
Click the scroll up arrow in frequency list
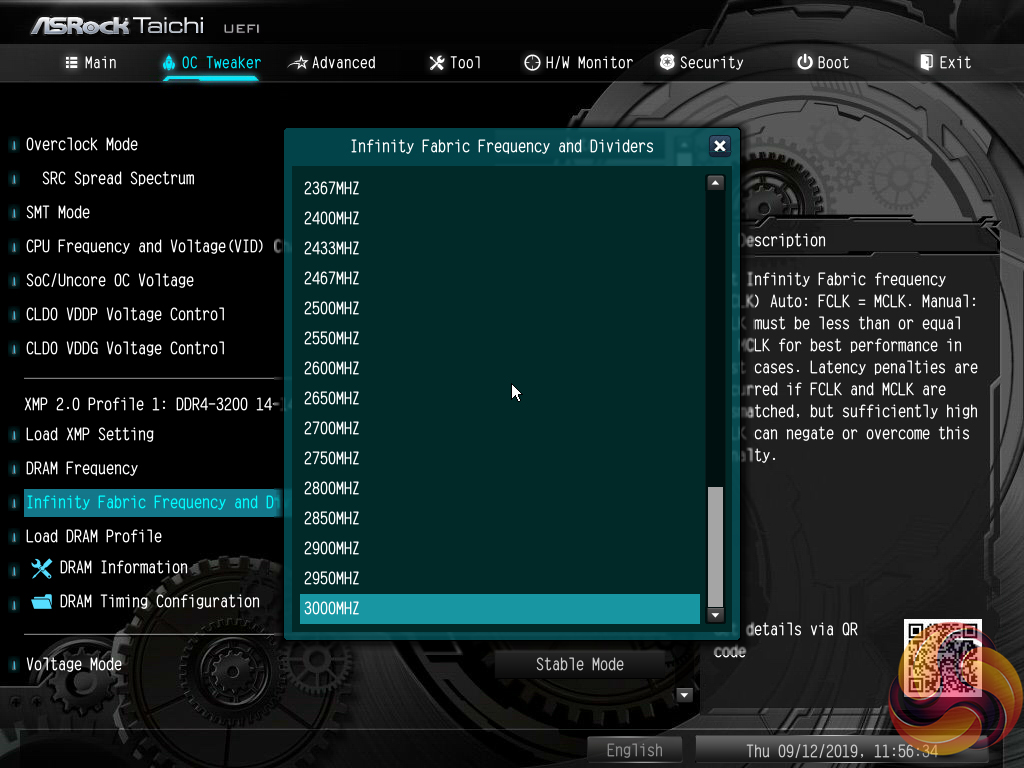tap(715, 183)
